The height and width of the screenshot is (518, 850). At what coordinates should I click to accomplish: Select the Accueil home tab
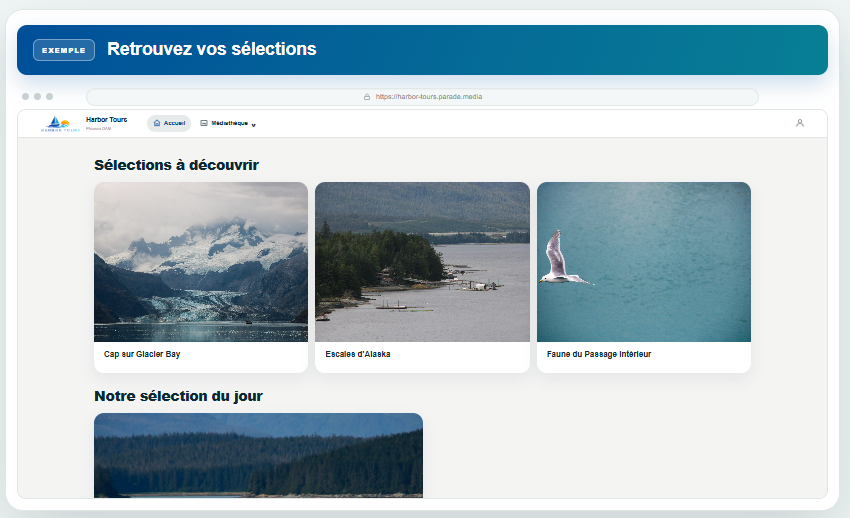click(x=169, y=123)
